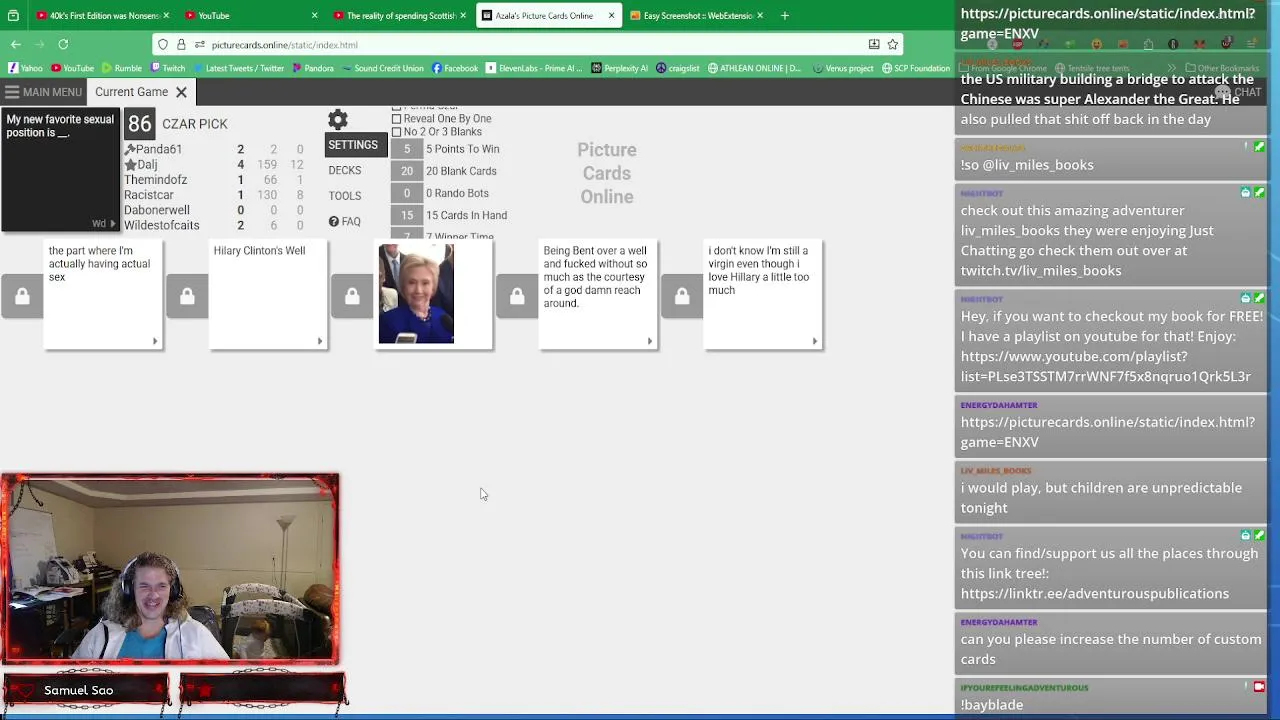Select player Dalj in the scoreboard
The width and height of the screenshot is (1280, 720).
tap(147, 165)
